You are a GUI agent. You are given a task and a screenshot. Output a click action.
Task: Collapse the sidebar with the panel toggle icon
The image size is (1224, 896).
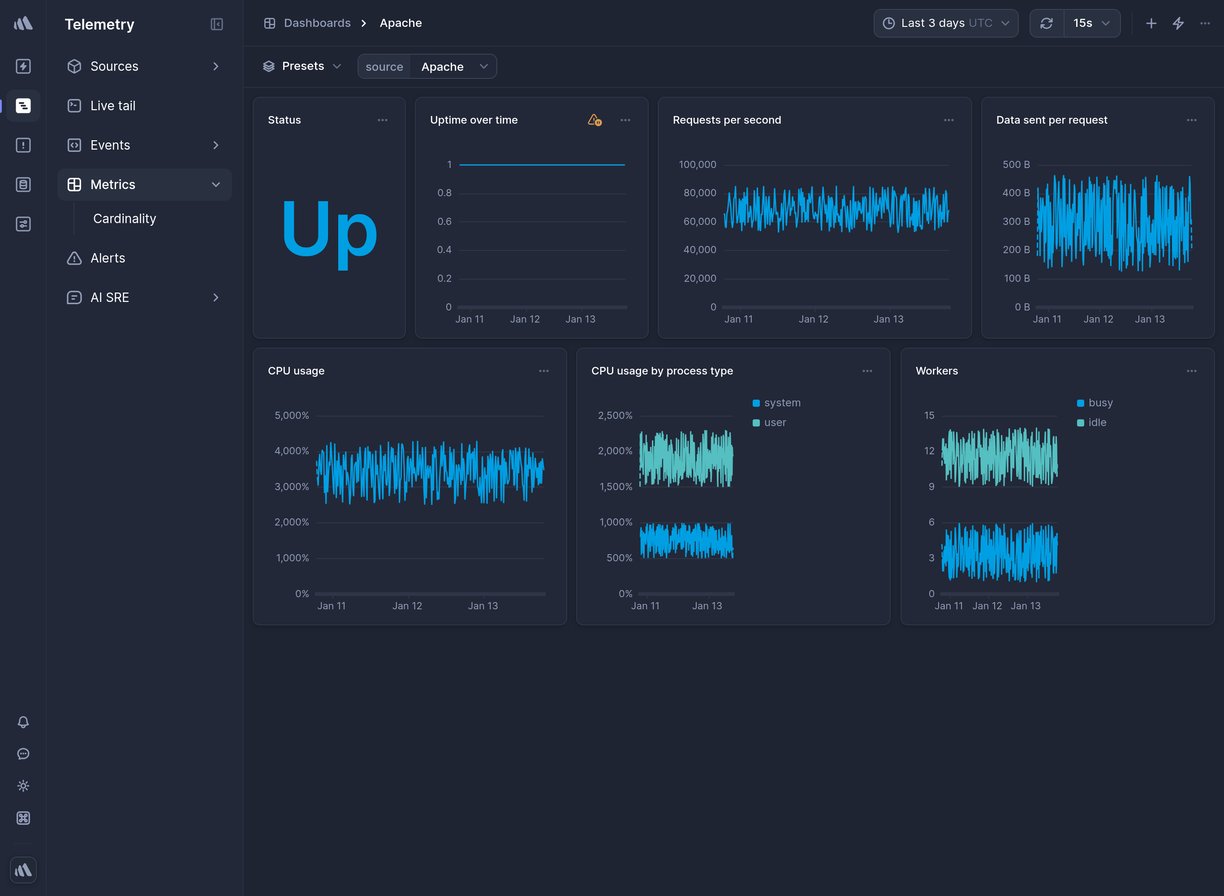pos(217,24)
